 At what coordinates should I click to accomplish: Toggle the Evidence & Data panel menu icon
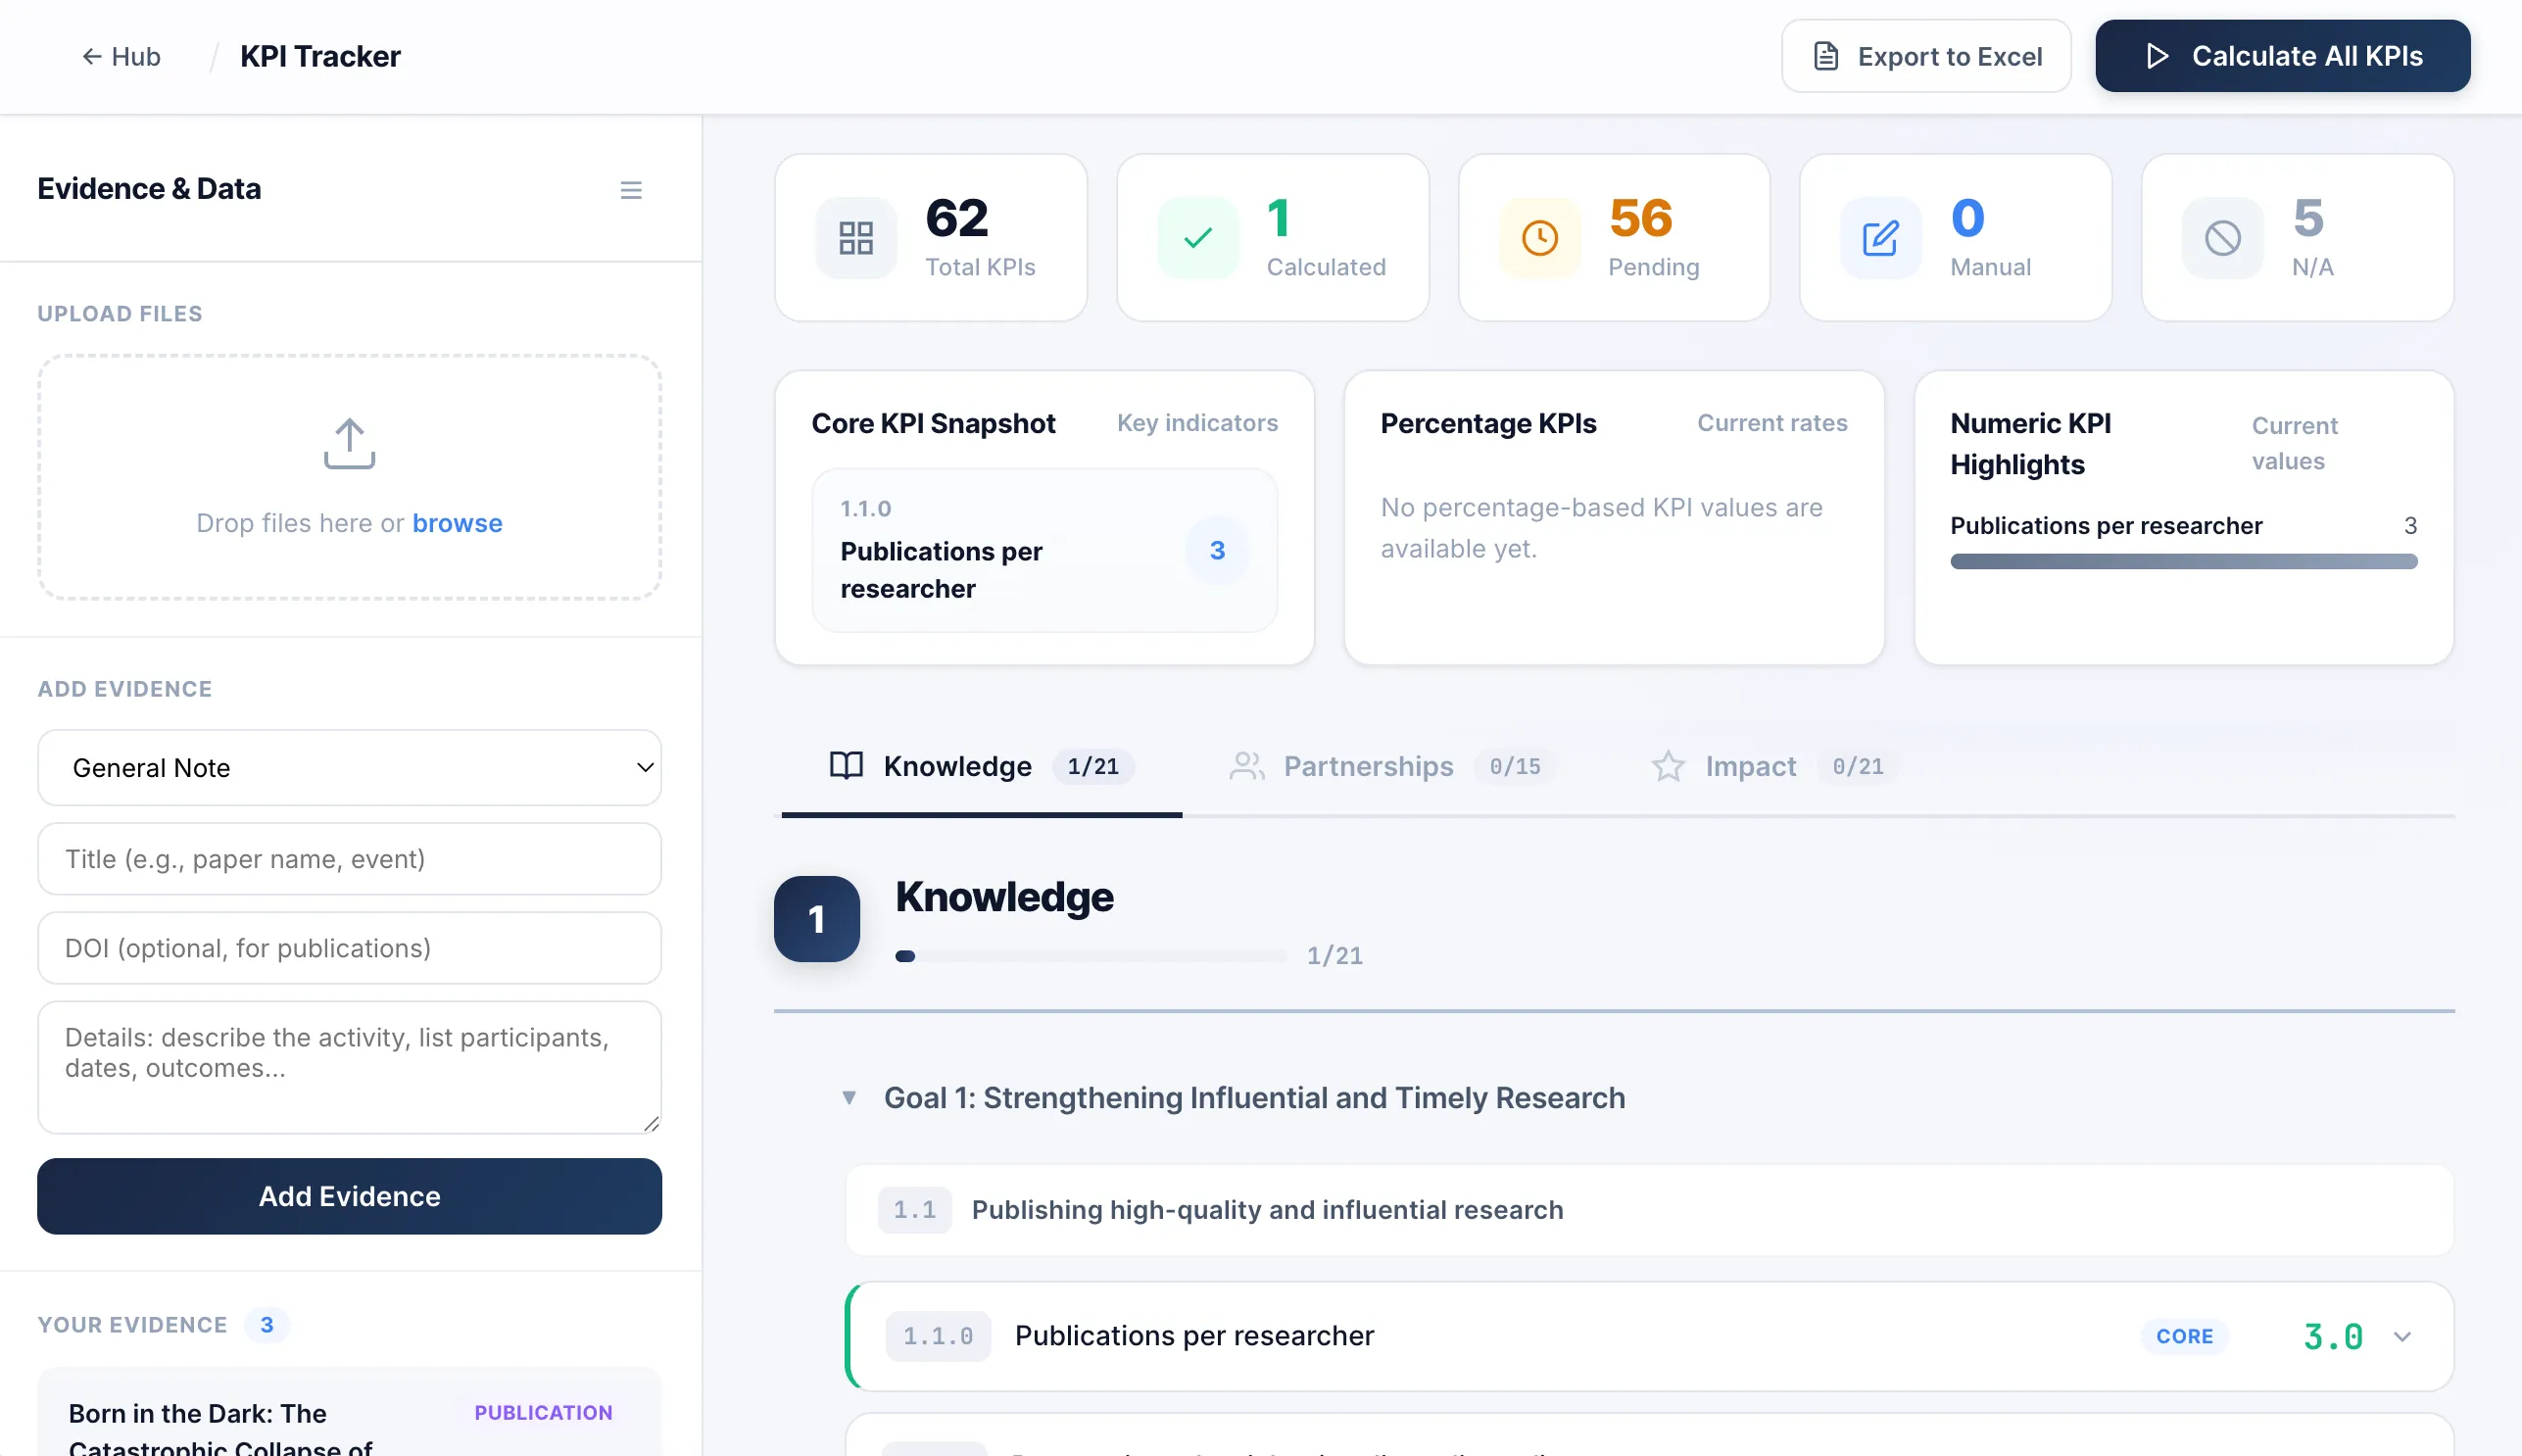630,190
